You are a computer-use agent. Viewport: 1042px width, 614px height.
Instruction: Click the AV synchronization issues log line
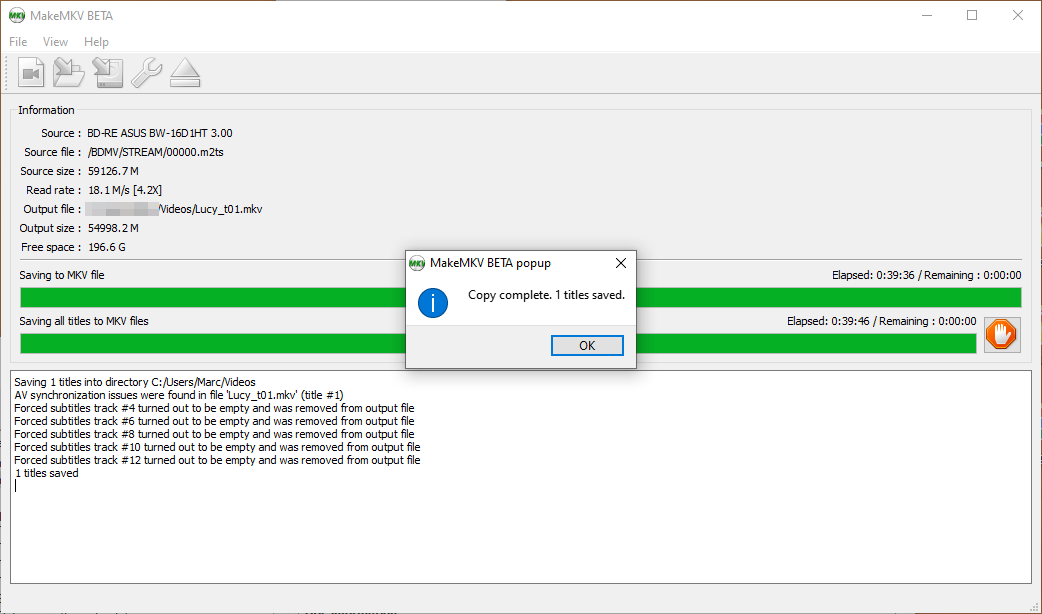[x=178, y=395]
